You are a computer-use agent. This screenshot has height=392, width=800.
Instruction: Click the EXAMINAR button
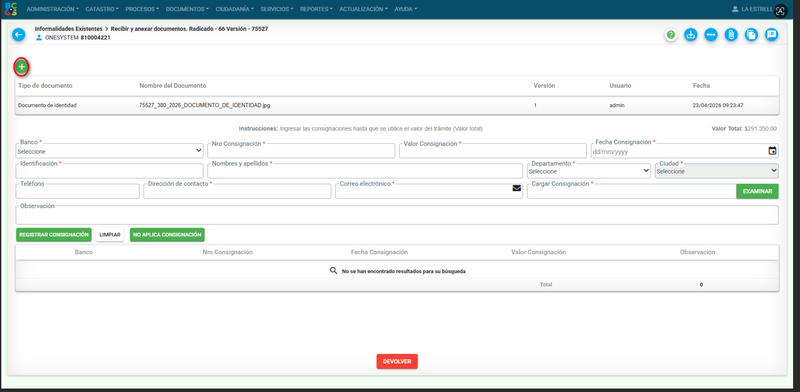tap(757, 191)
